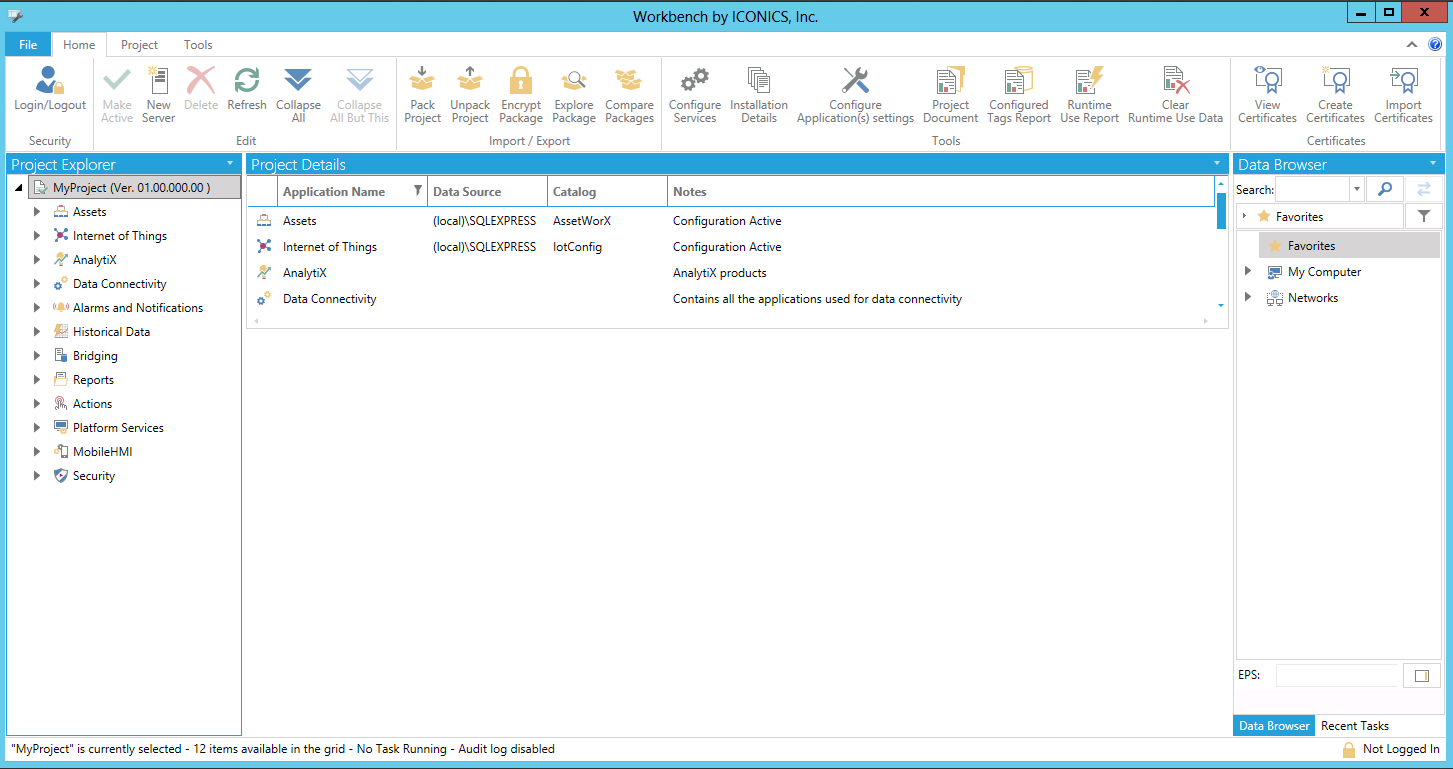Open the Search box dropdown arrow
This screenshot has height=769, width=1453.
coord(1357,189)
